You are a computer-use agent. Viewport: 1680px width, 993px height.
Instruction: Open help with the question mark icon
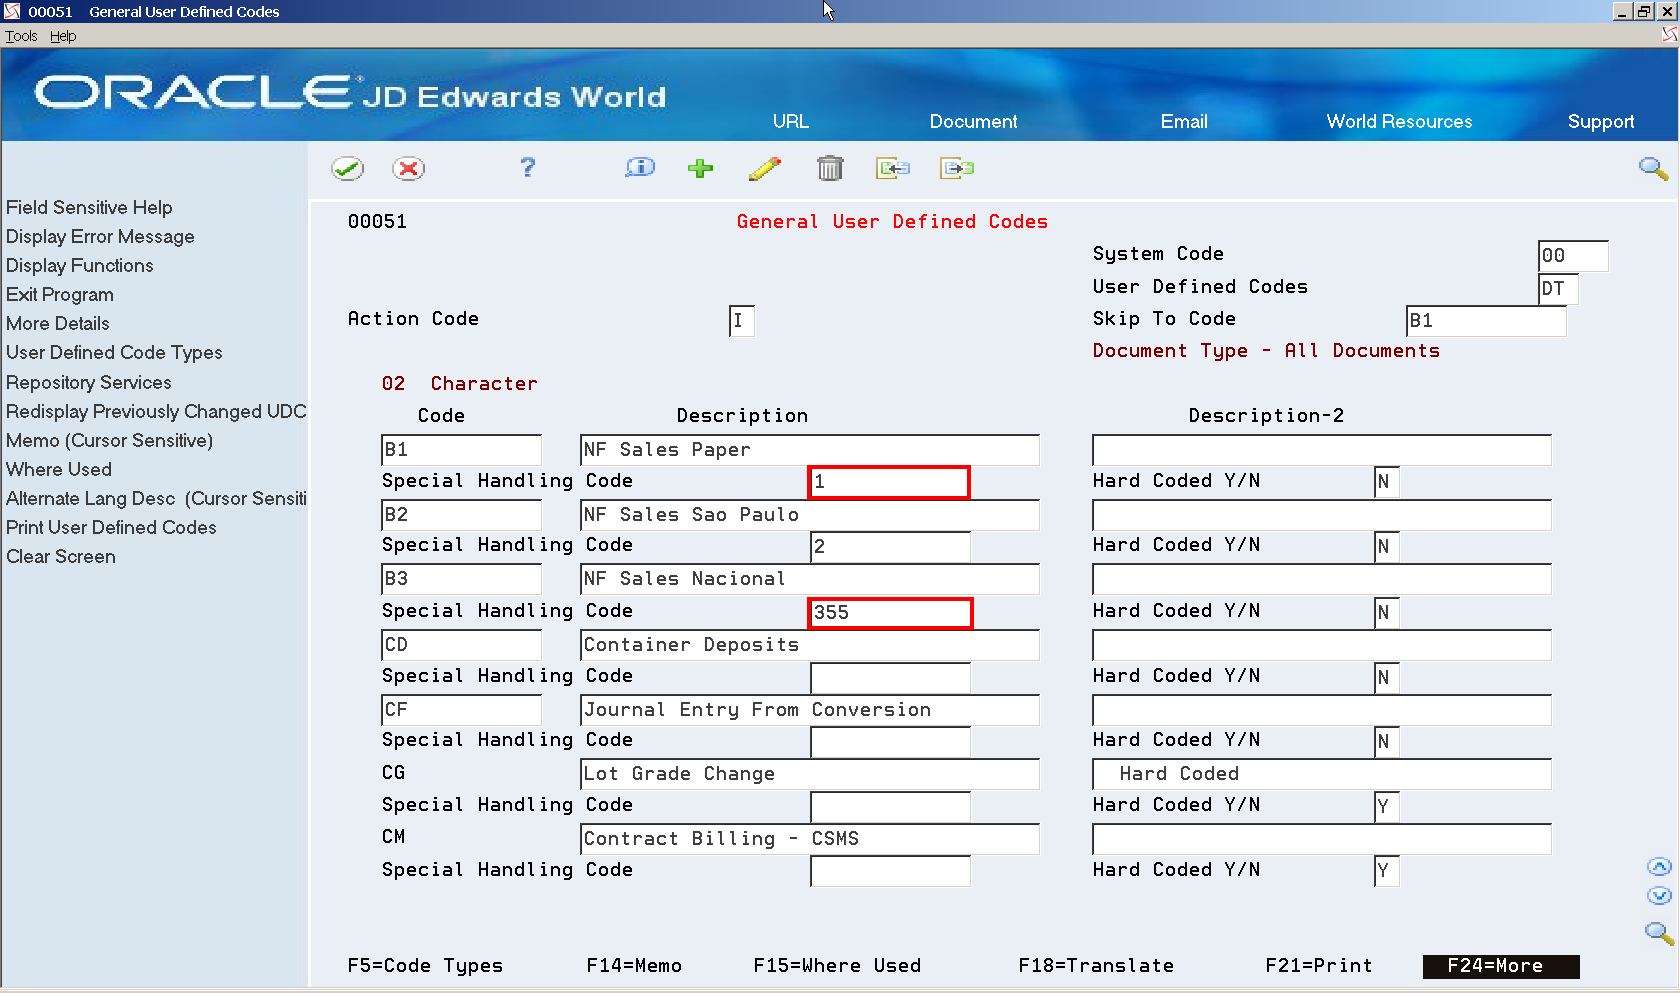(x=528, y=168)
